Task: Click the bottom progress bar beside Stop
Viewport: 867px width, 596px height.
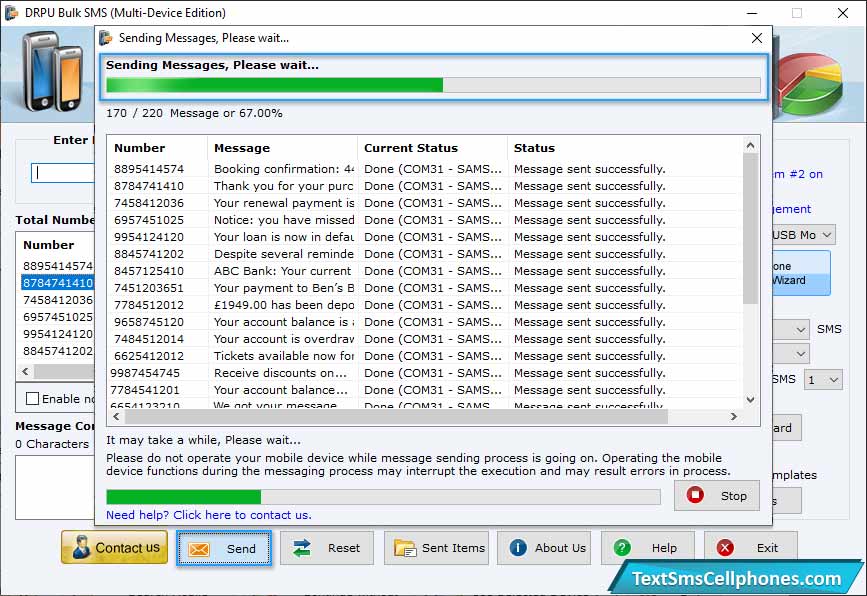Action: point(383,496)
